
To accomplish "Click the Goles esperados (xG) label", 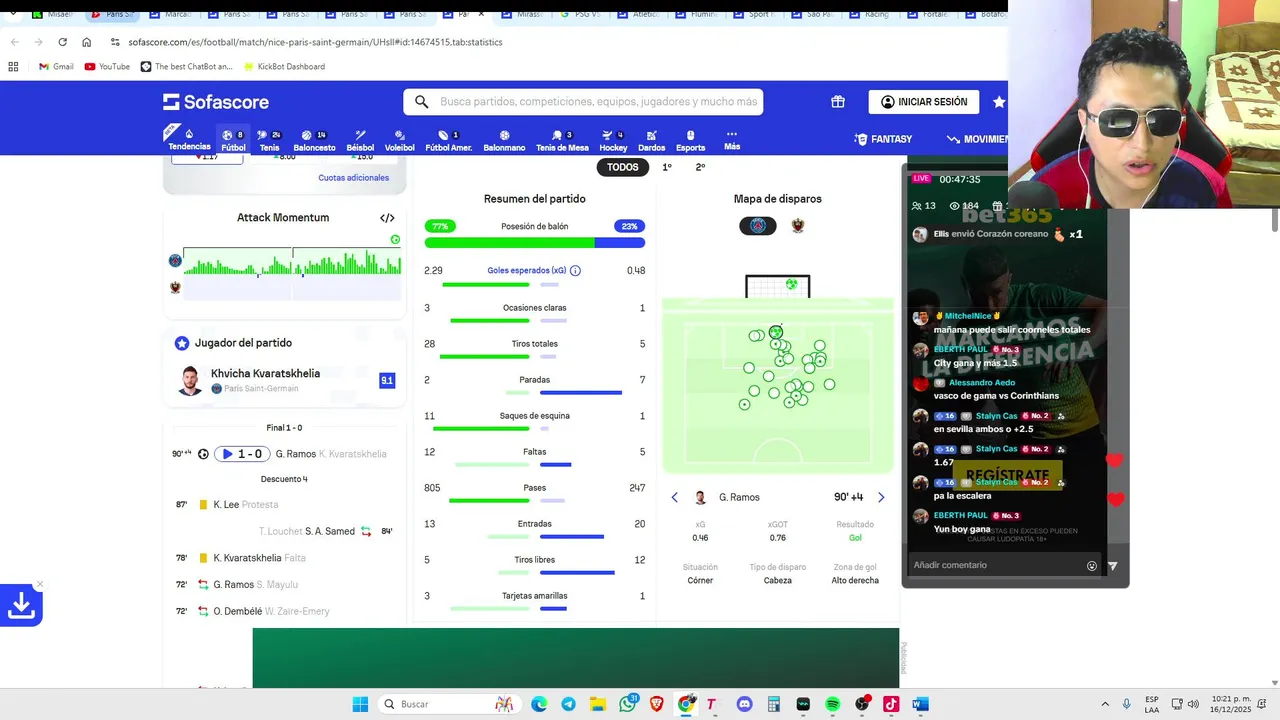I will [526, 271].
